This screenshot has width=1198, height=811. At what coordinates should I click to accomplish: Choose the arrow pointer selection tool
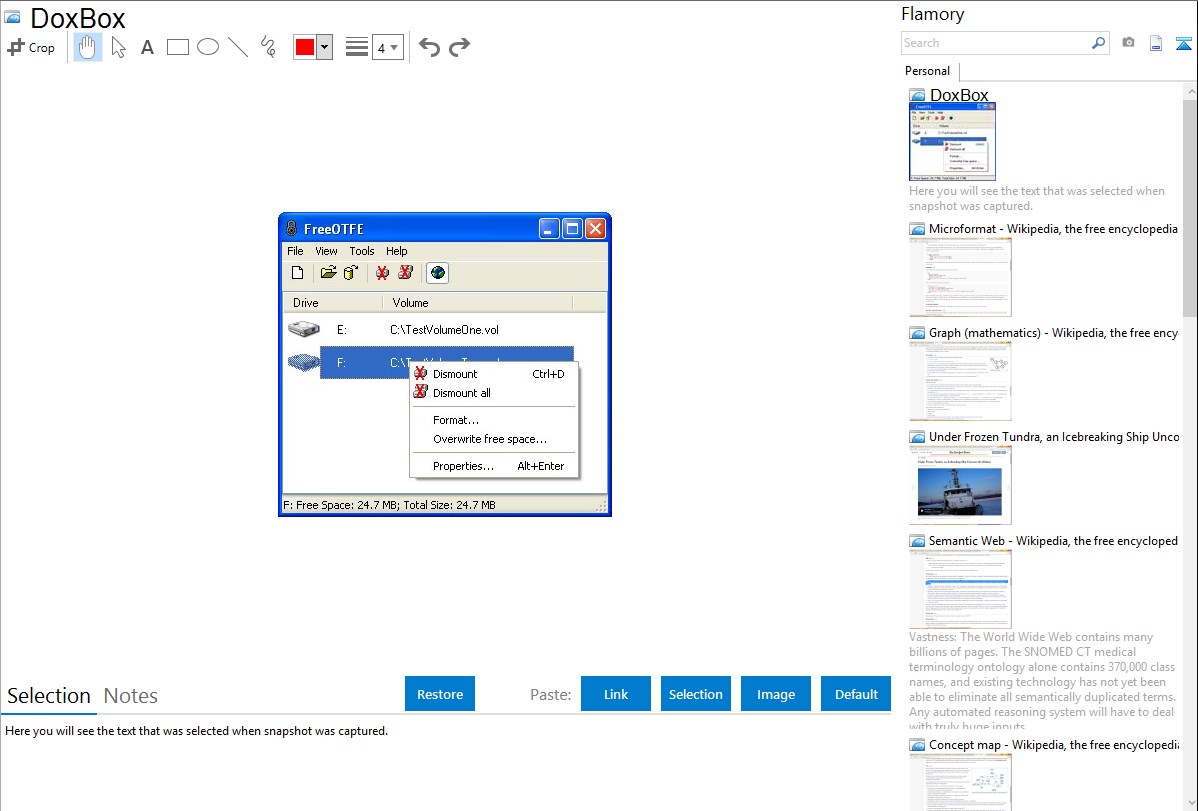(x=118, y=47)
